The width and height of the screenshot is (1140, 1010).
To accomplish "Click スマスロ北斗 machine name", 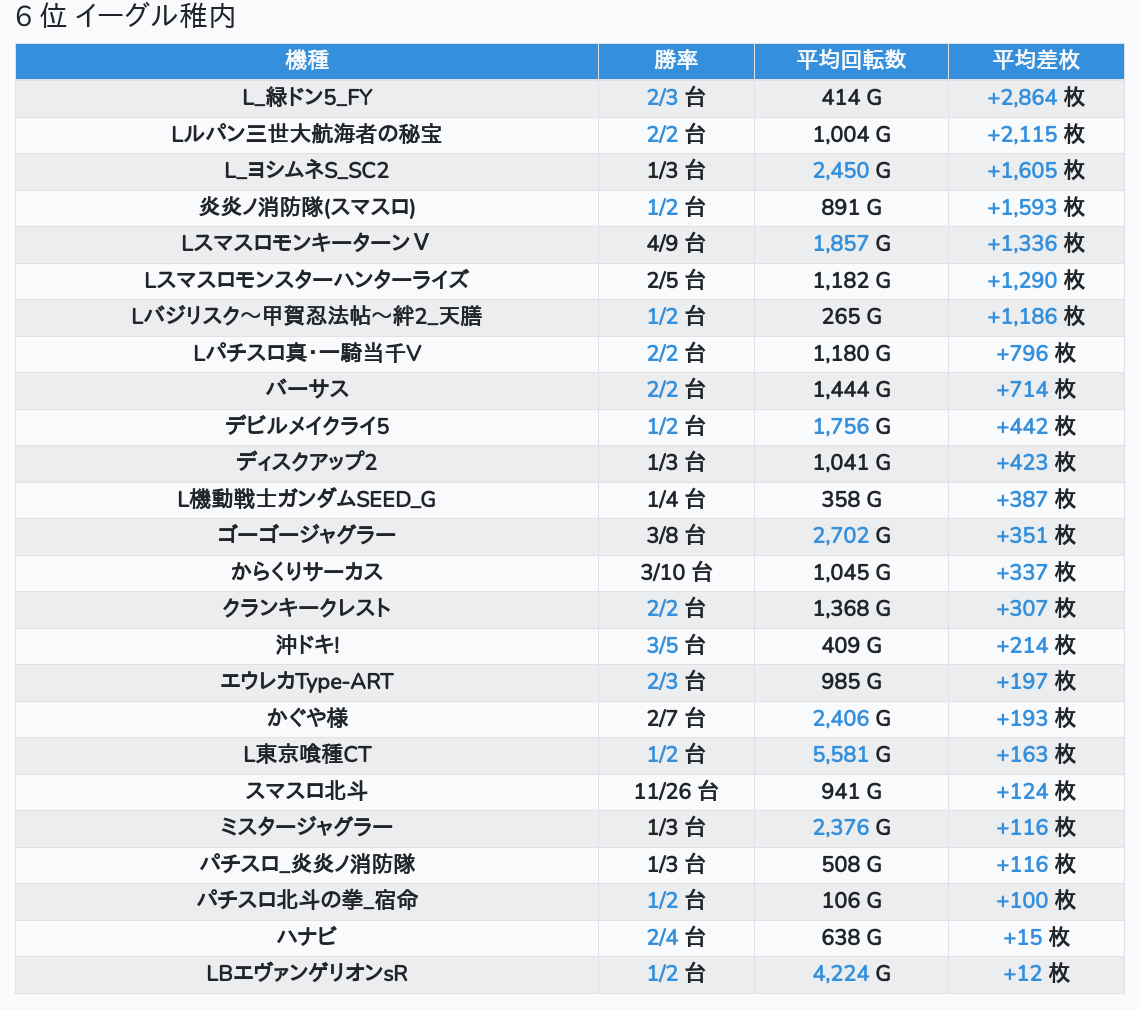I will pyautogui.click(x=307, y=791).
